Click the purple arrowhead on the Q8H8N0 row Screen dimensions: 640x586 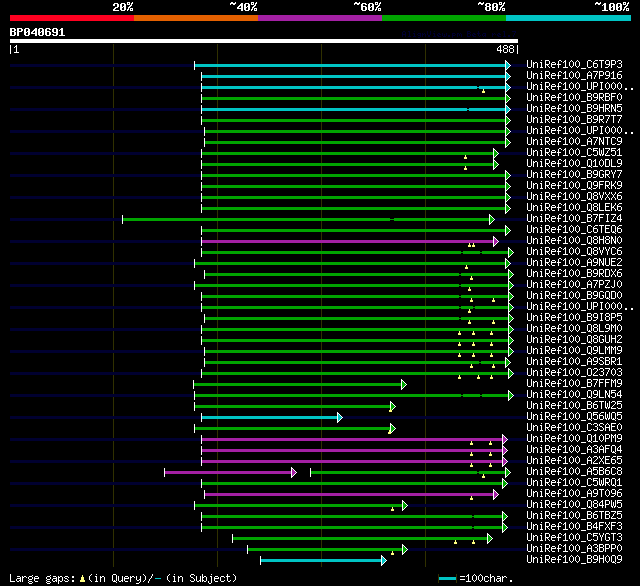[496, 241]
